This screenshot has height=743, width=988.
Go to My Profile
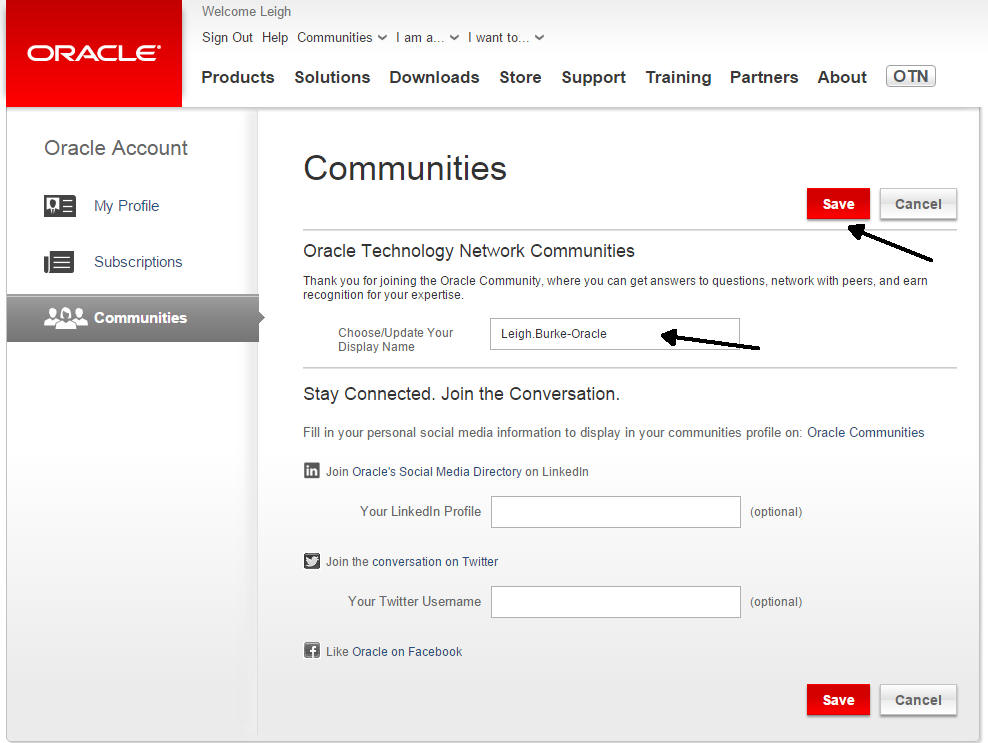click(126, 206)
